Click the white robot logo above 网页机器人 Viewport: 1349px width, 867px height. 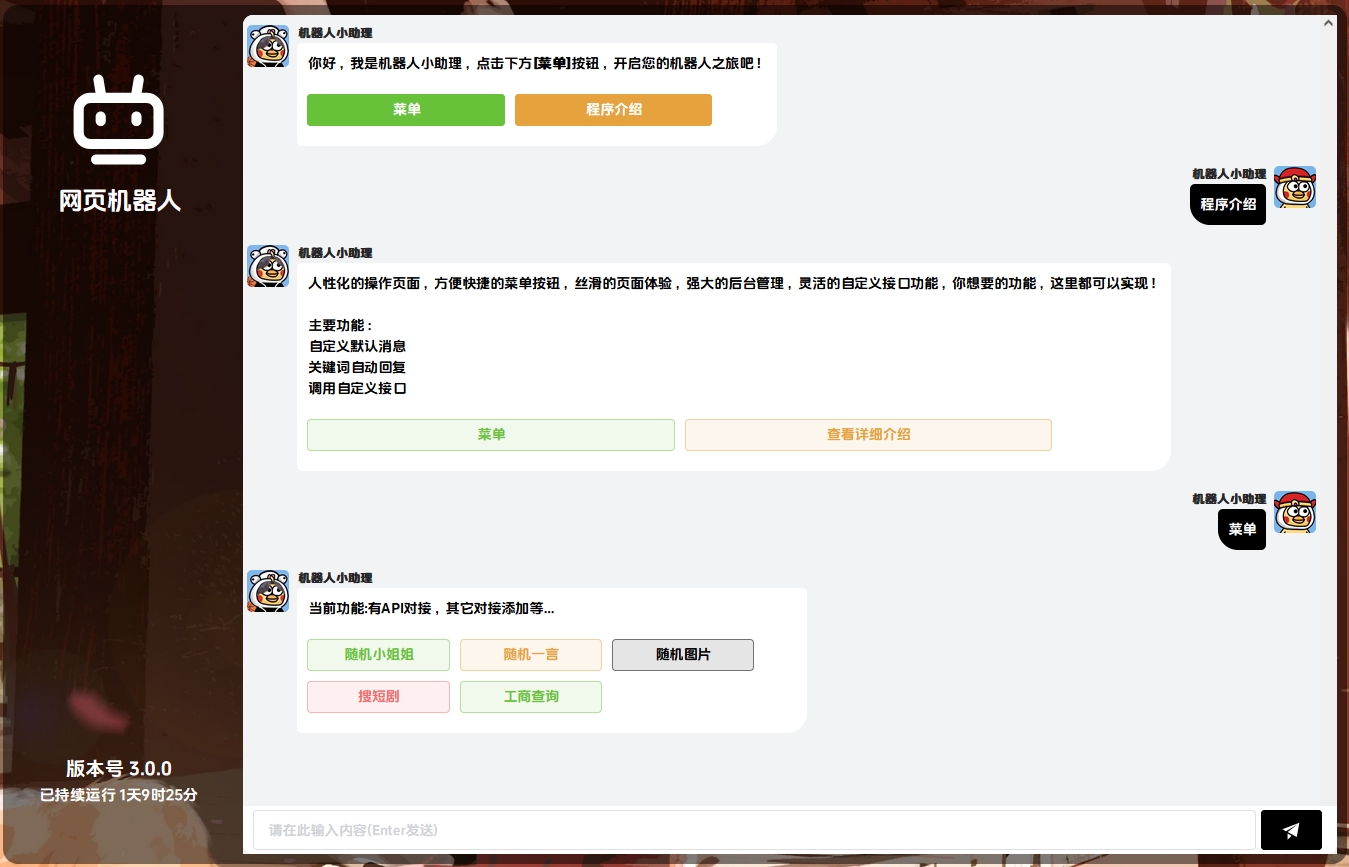click(118, 119)
